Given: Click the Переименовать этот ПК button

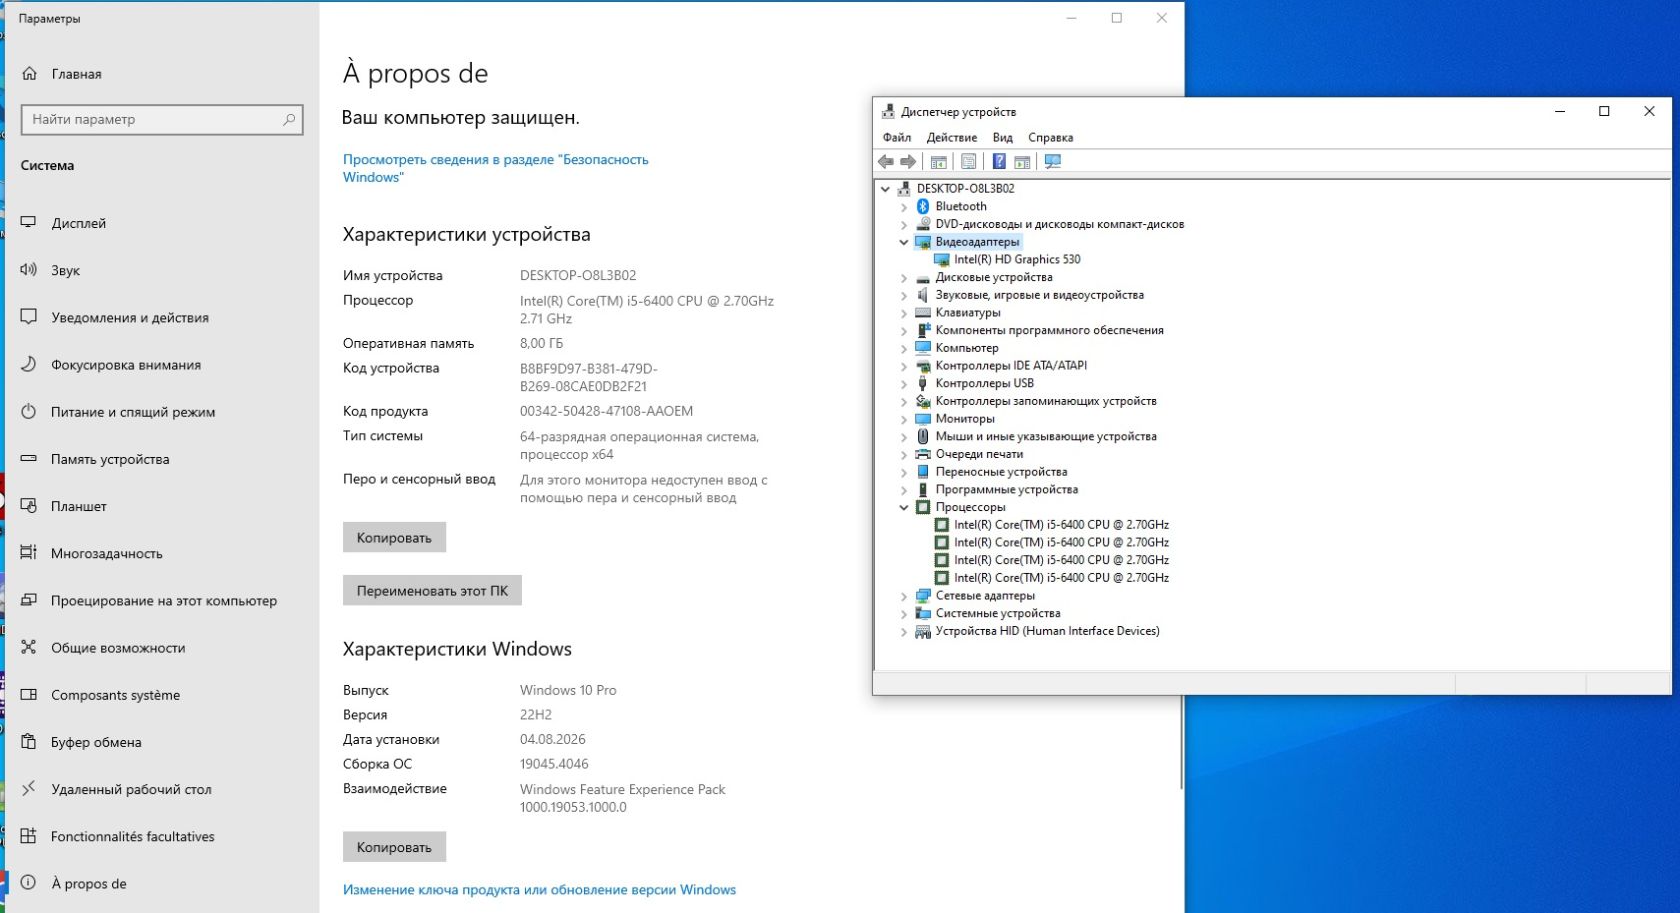Looking at the screenshot, I should click(x=432, y=590).
